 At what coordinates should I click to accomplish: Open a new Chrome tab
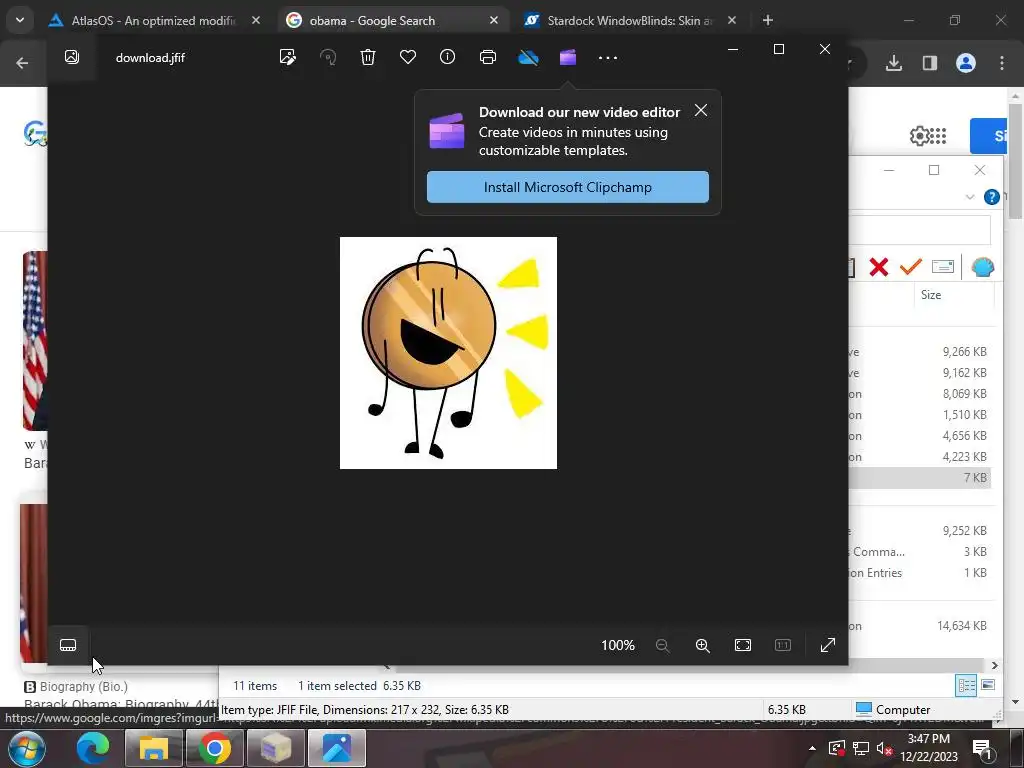(768, 20)
